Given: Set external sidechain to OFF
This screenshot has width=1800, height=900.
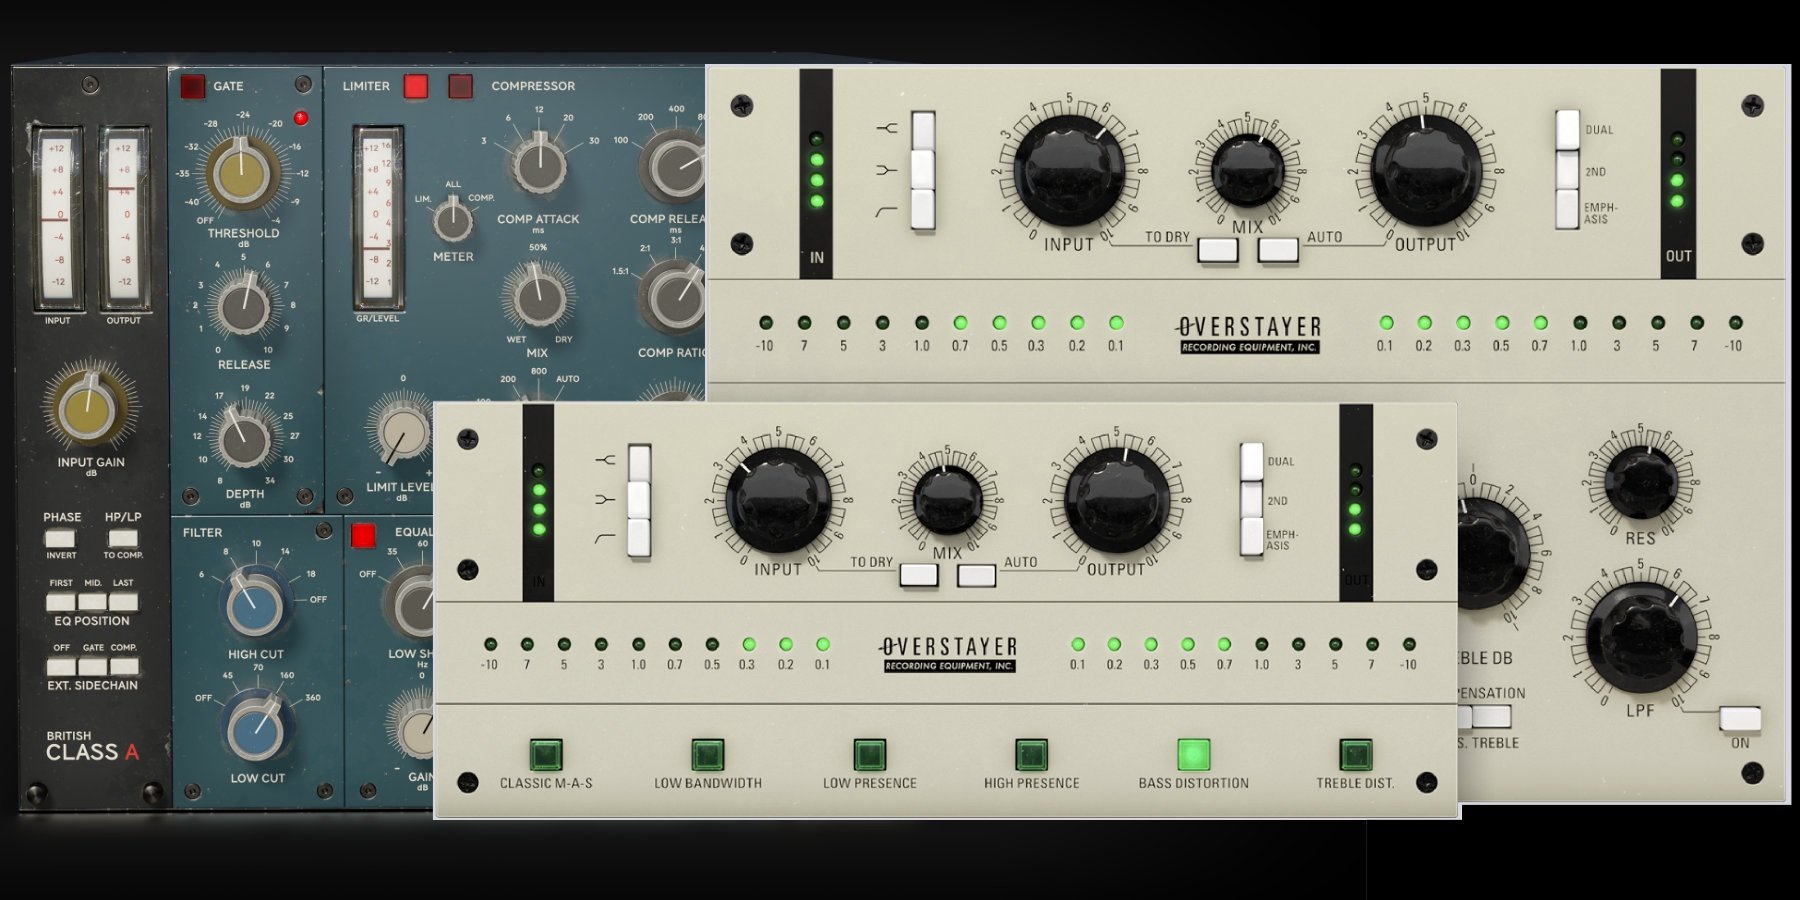Looking at the screenshot, I should coord(61,667).
